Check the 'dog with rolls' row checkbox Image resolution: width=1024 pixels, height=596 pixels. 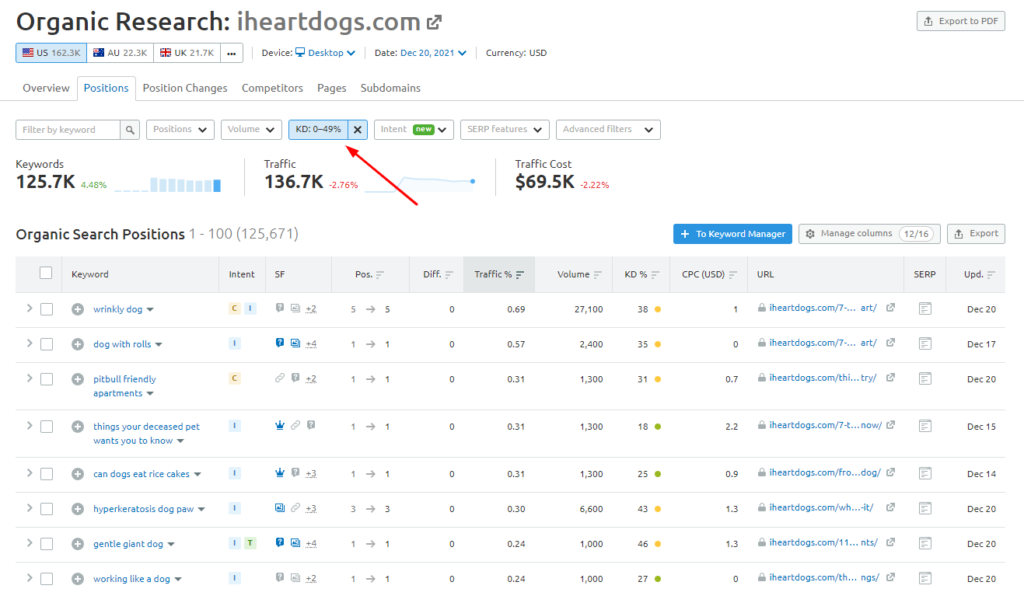[46, 344]
